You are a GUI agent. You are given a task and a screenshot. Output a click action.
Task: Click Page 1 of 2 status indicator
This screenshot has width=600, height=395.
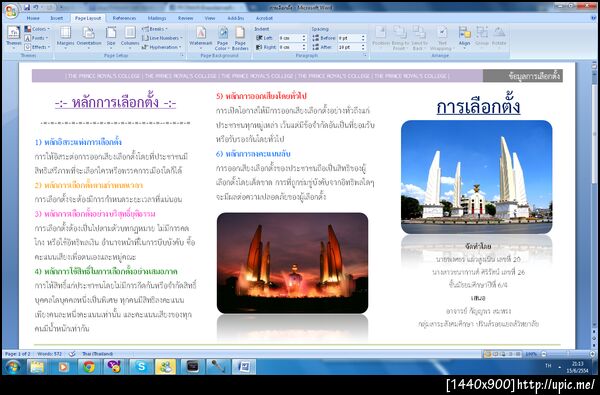18,354
